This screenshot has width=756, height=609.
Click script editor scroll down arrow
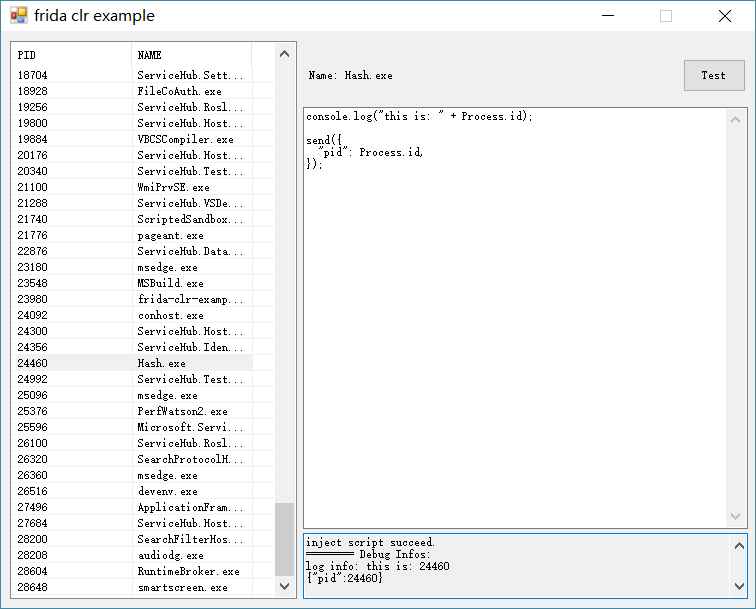(735, 516)
